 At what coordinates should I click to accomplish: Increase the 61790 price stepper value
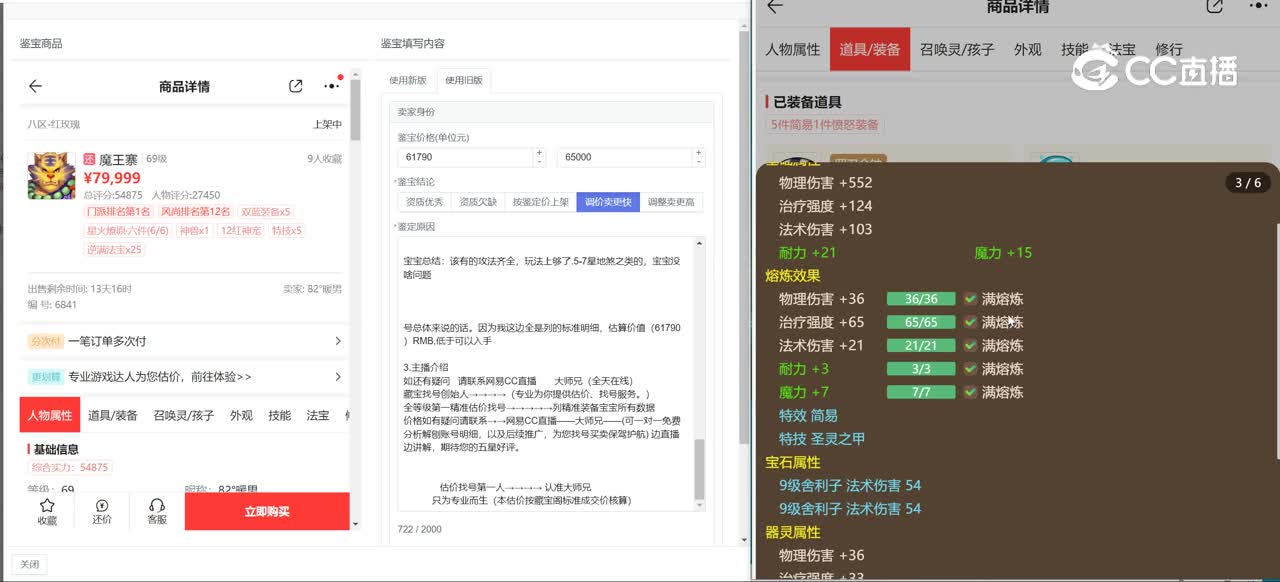(x=540, y=153)
